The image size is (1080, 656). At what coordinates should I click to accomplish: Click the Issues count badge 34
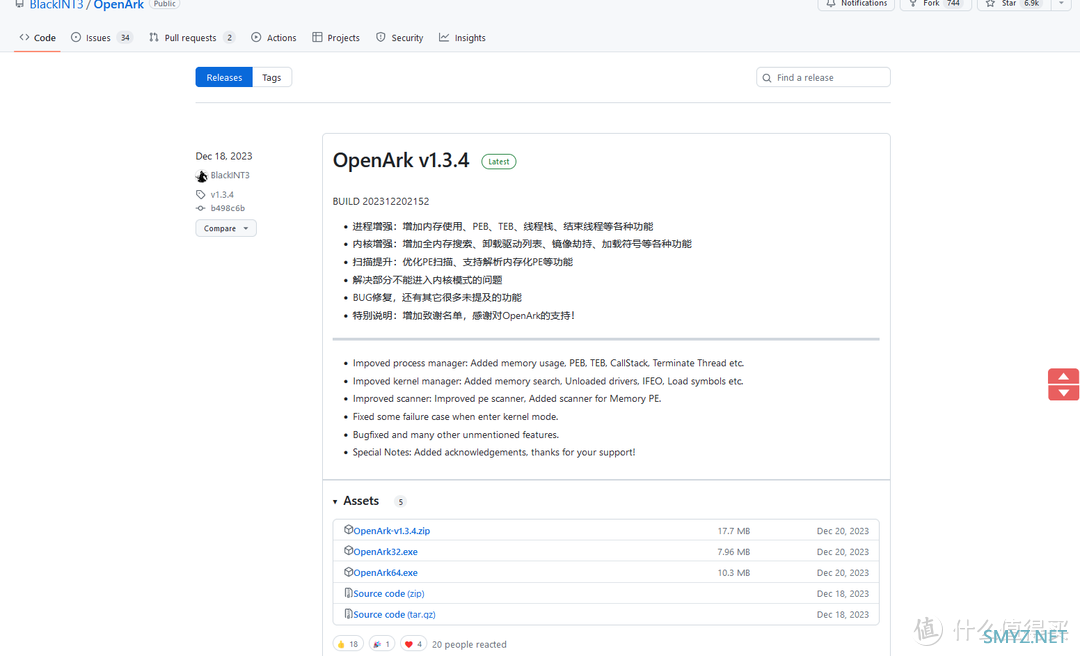pyautogui.click(x=125, y=38)
